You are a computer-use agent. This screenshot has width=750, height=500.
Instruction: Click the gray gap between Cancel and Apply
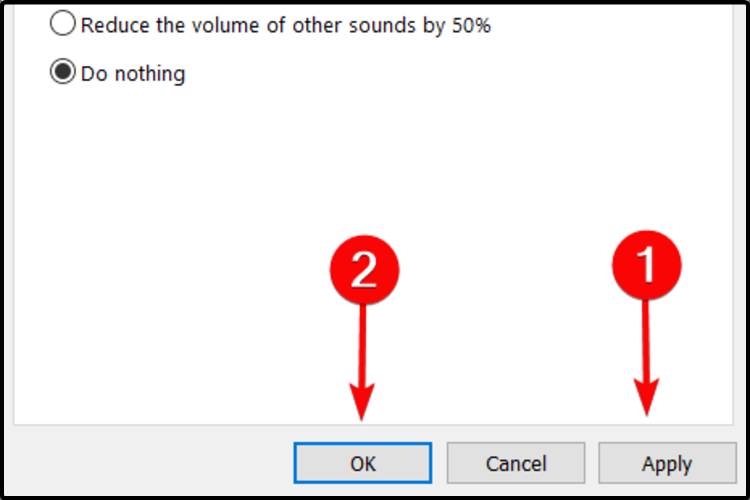coord(592,464)
